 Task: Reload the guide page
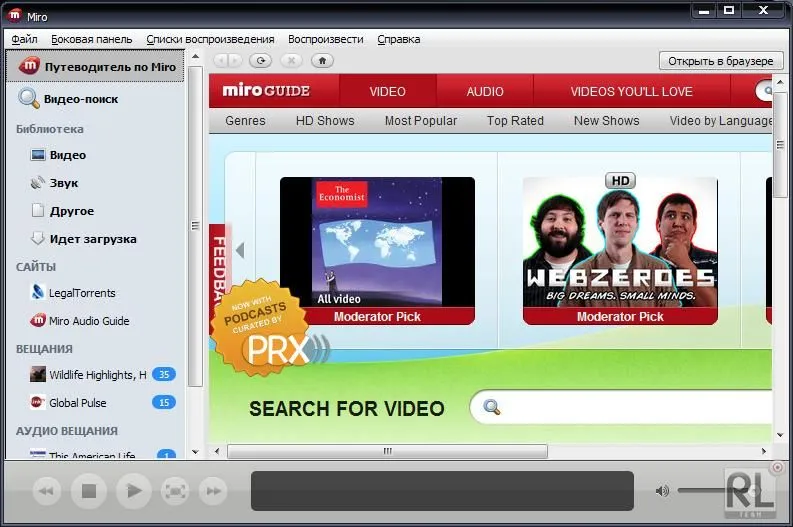pos(261,61)
